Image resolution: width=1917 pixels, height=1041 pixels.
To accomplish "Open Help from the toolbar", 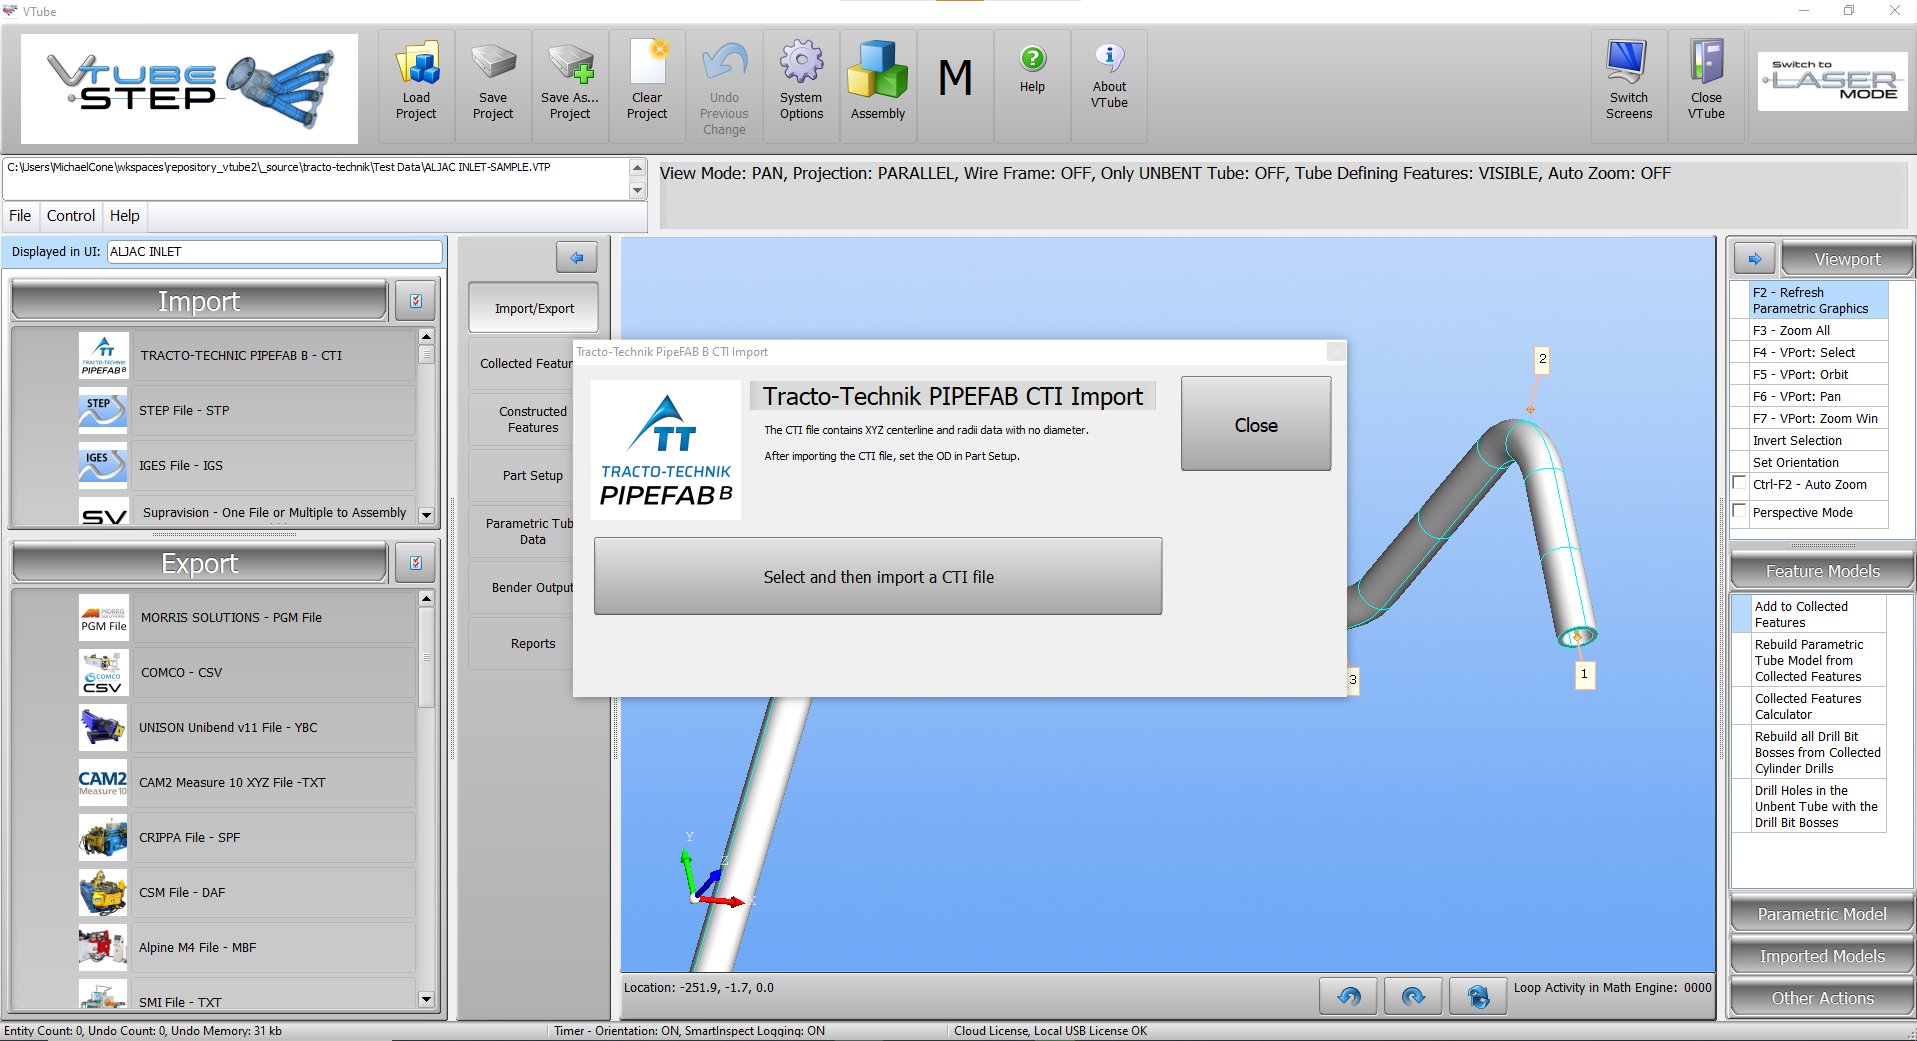I will (x=1032, y=86).
